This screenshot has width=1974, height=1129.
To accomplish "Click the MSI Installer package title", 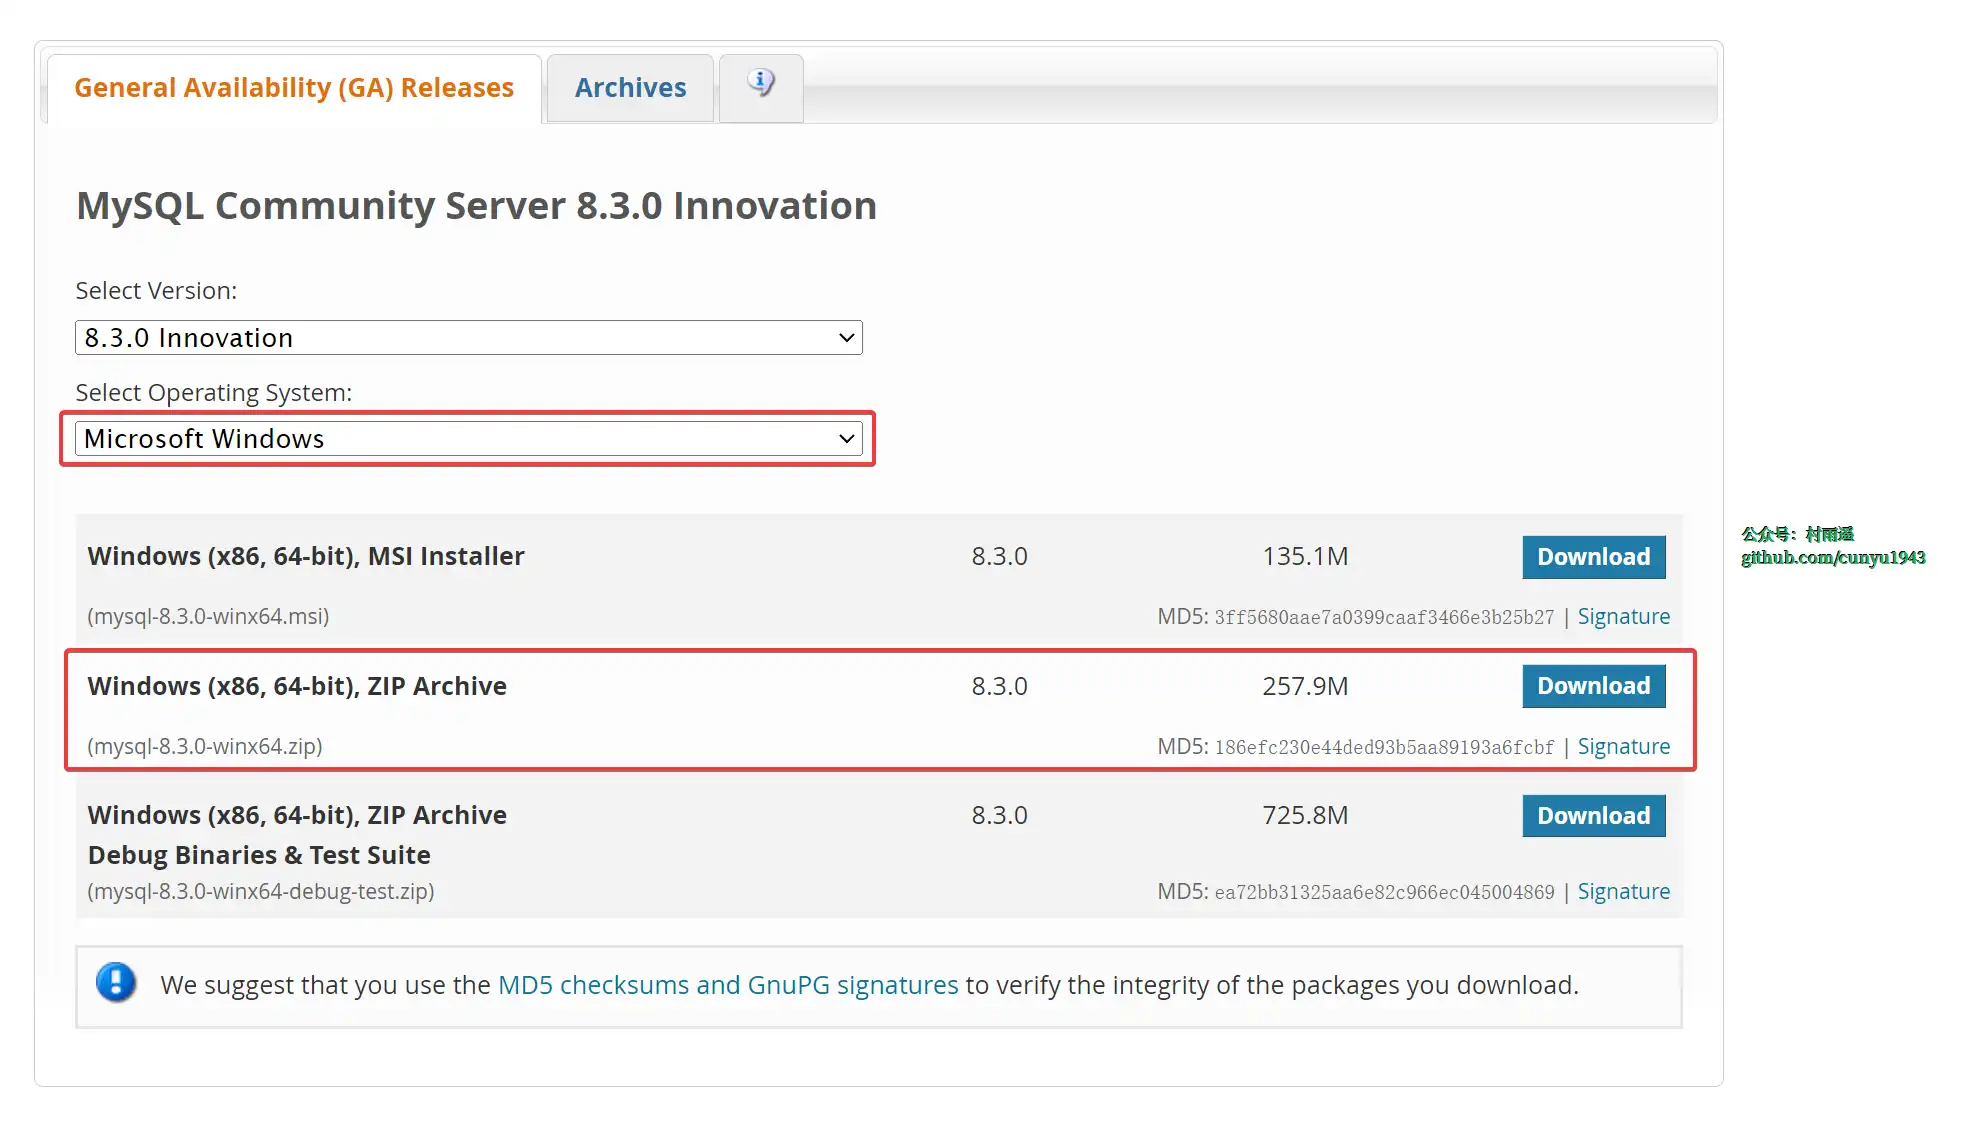I will click(x=306, y=556).
